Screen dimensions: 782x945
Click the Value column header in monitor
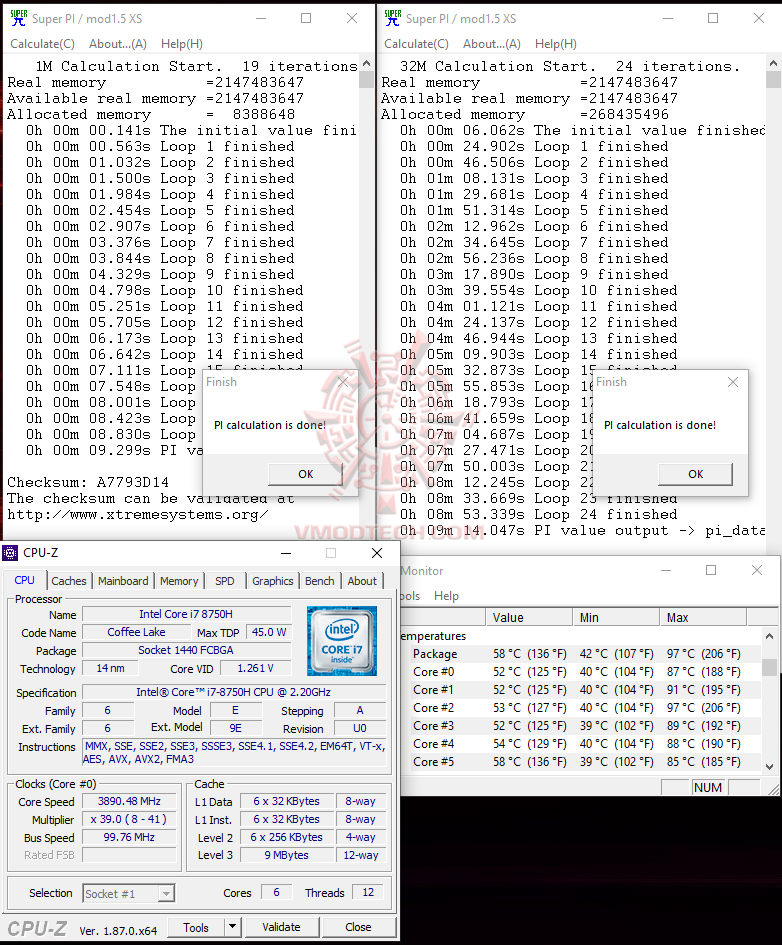tap(529, 617)
